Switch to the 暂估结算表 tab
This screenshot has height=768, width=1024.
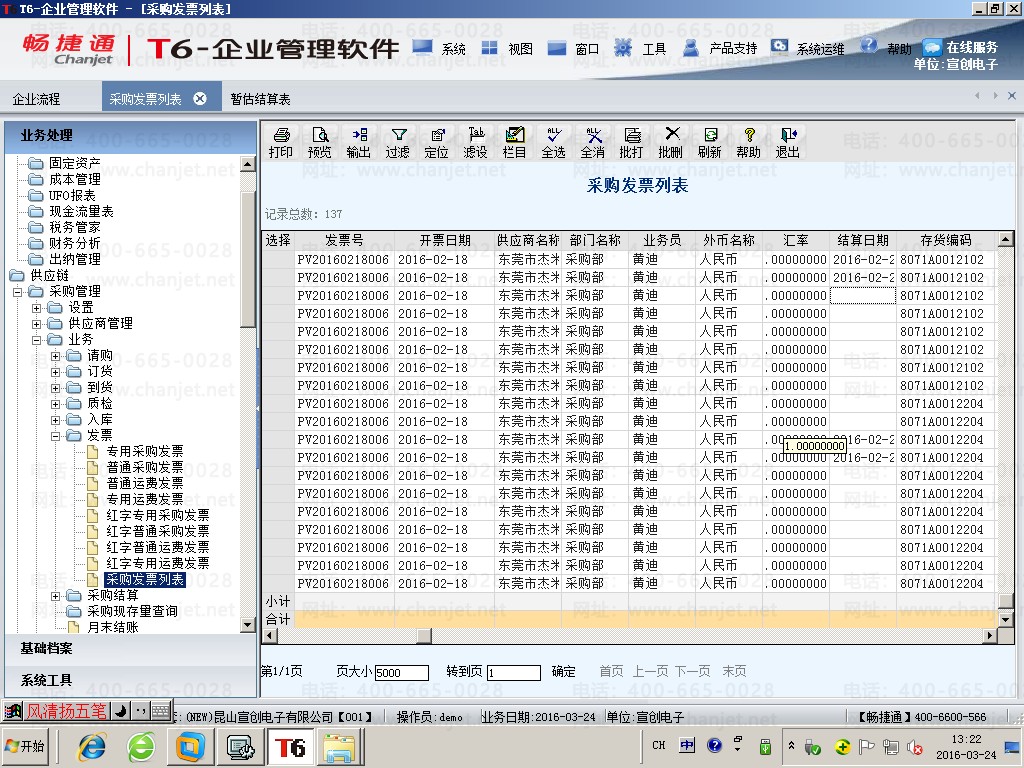click(261, 99)
